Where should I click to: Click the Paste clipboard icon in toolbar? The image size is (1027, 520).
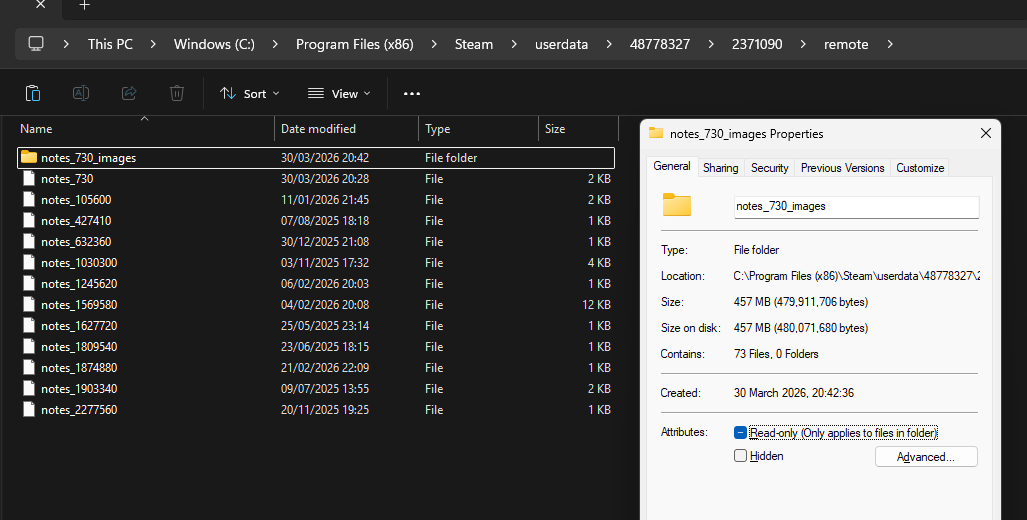coord(33,93)
